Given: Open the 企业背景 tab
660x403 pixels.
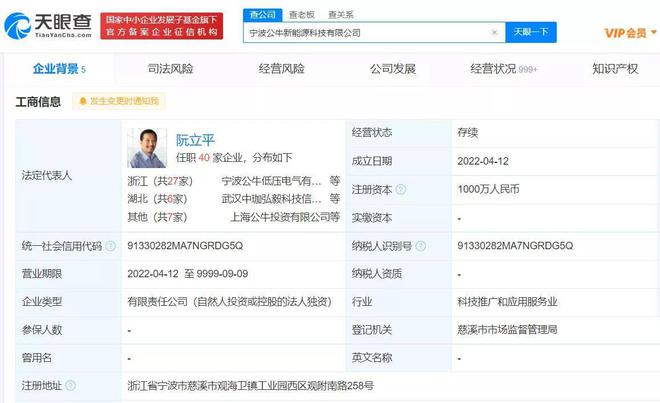Looking at the screenshot, I should (x=59, y=69).
